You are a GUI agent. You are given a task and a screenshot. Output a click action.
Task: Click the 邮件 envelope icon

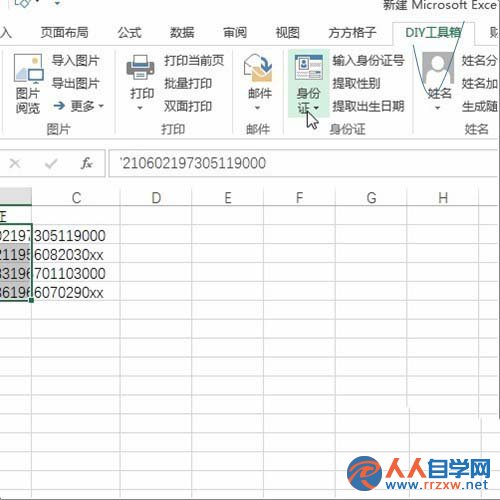click(258, 68)
